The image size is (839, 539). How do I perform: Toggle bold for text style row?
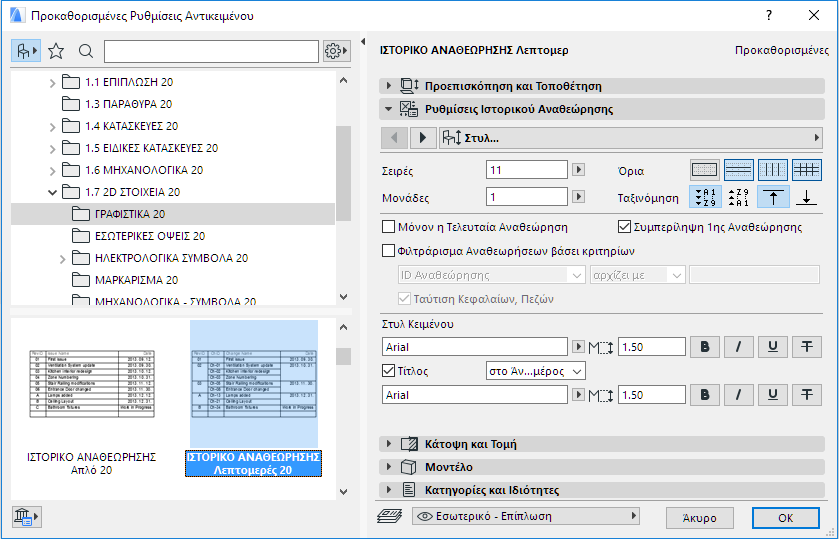(705, 347)
